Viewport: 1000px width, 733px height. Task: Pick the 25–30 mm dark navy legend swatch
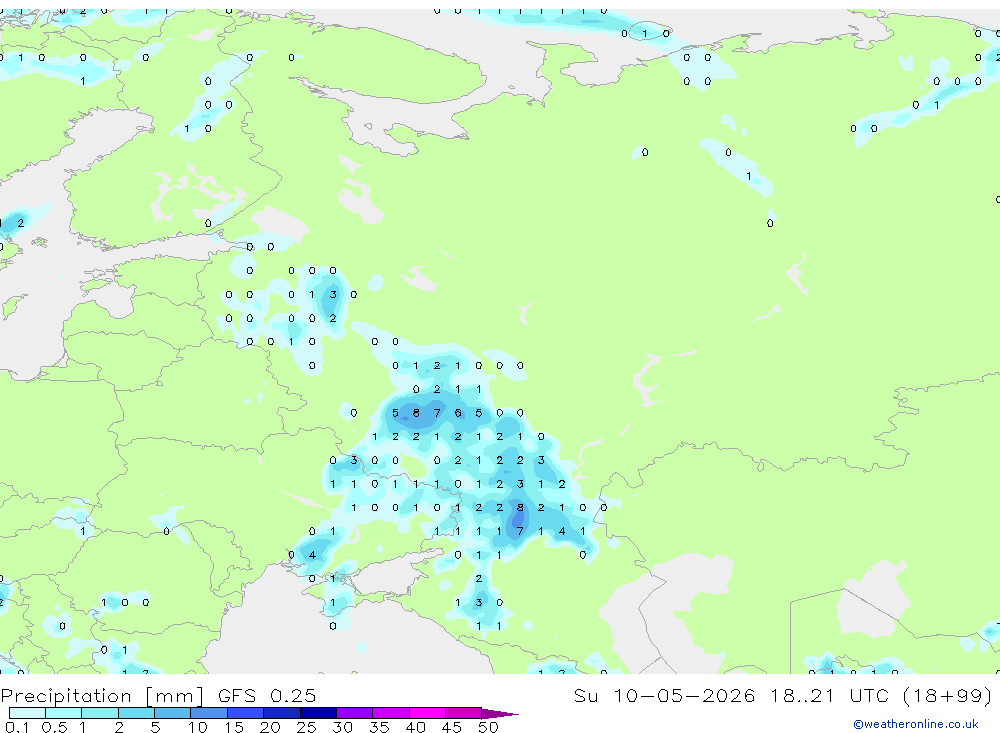pyautogui.click(x=318, y=713)
